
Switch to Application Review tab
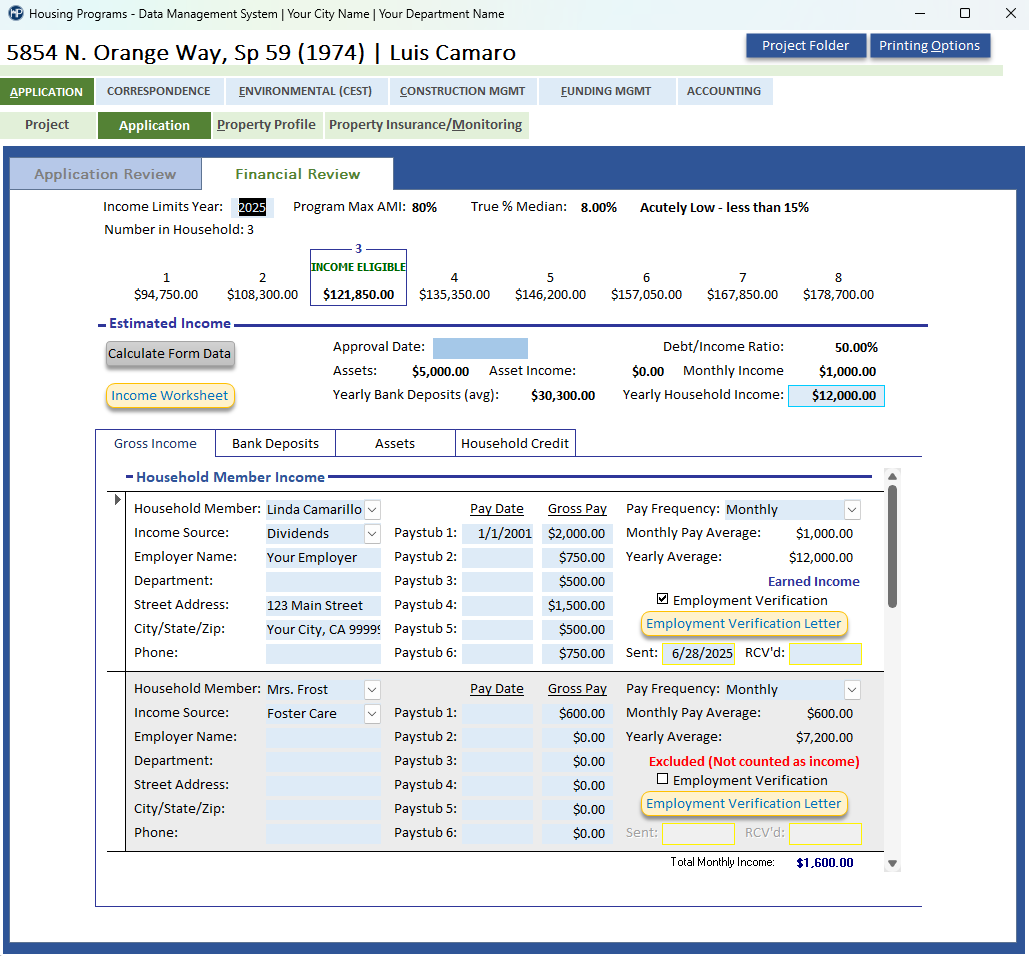(x=105, y=174)
